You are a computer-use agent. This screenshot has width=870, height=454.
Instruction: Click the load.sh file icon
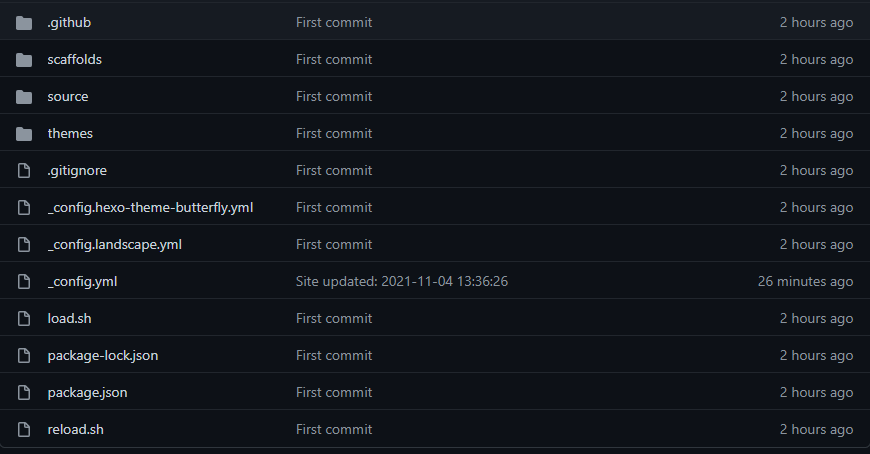[24, 319]
